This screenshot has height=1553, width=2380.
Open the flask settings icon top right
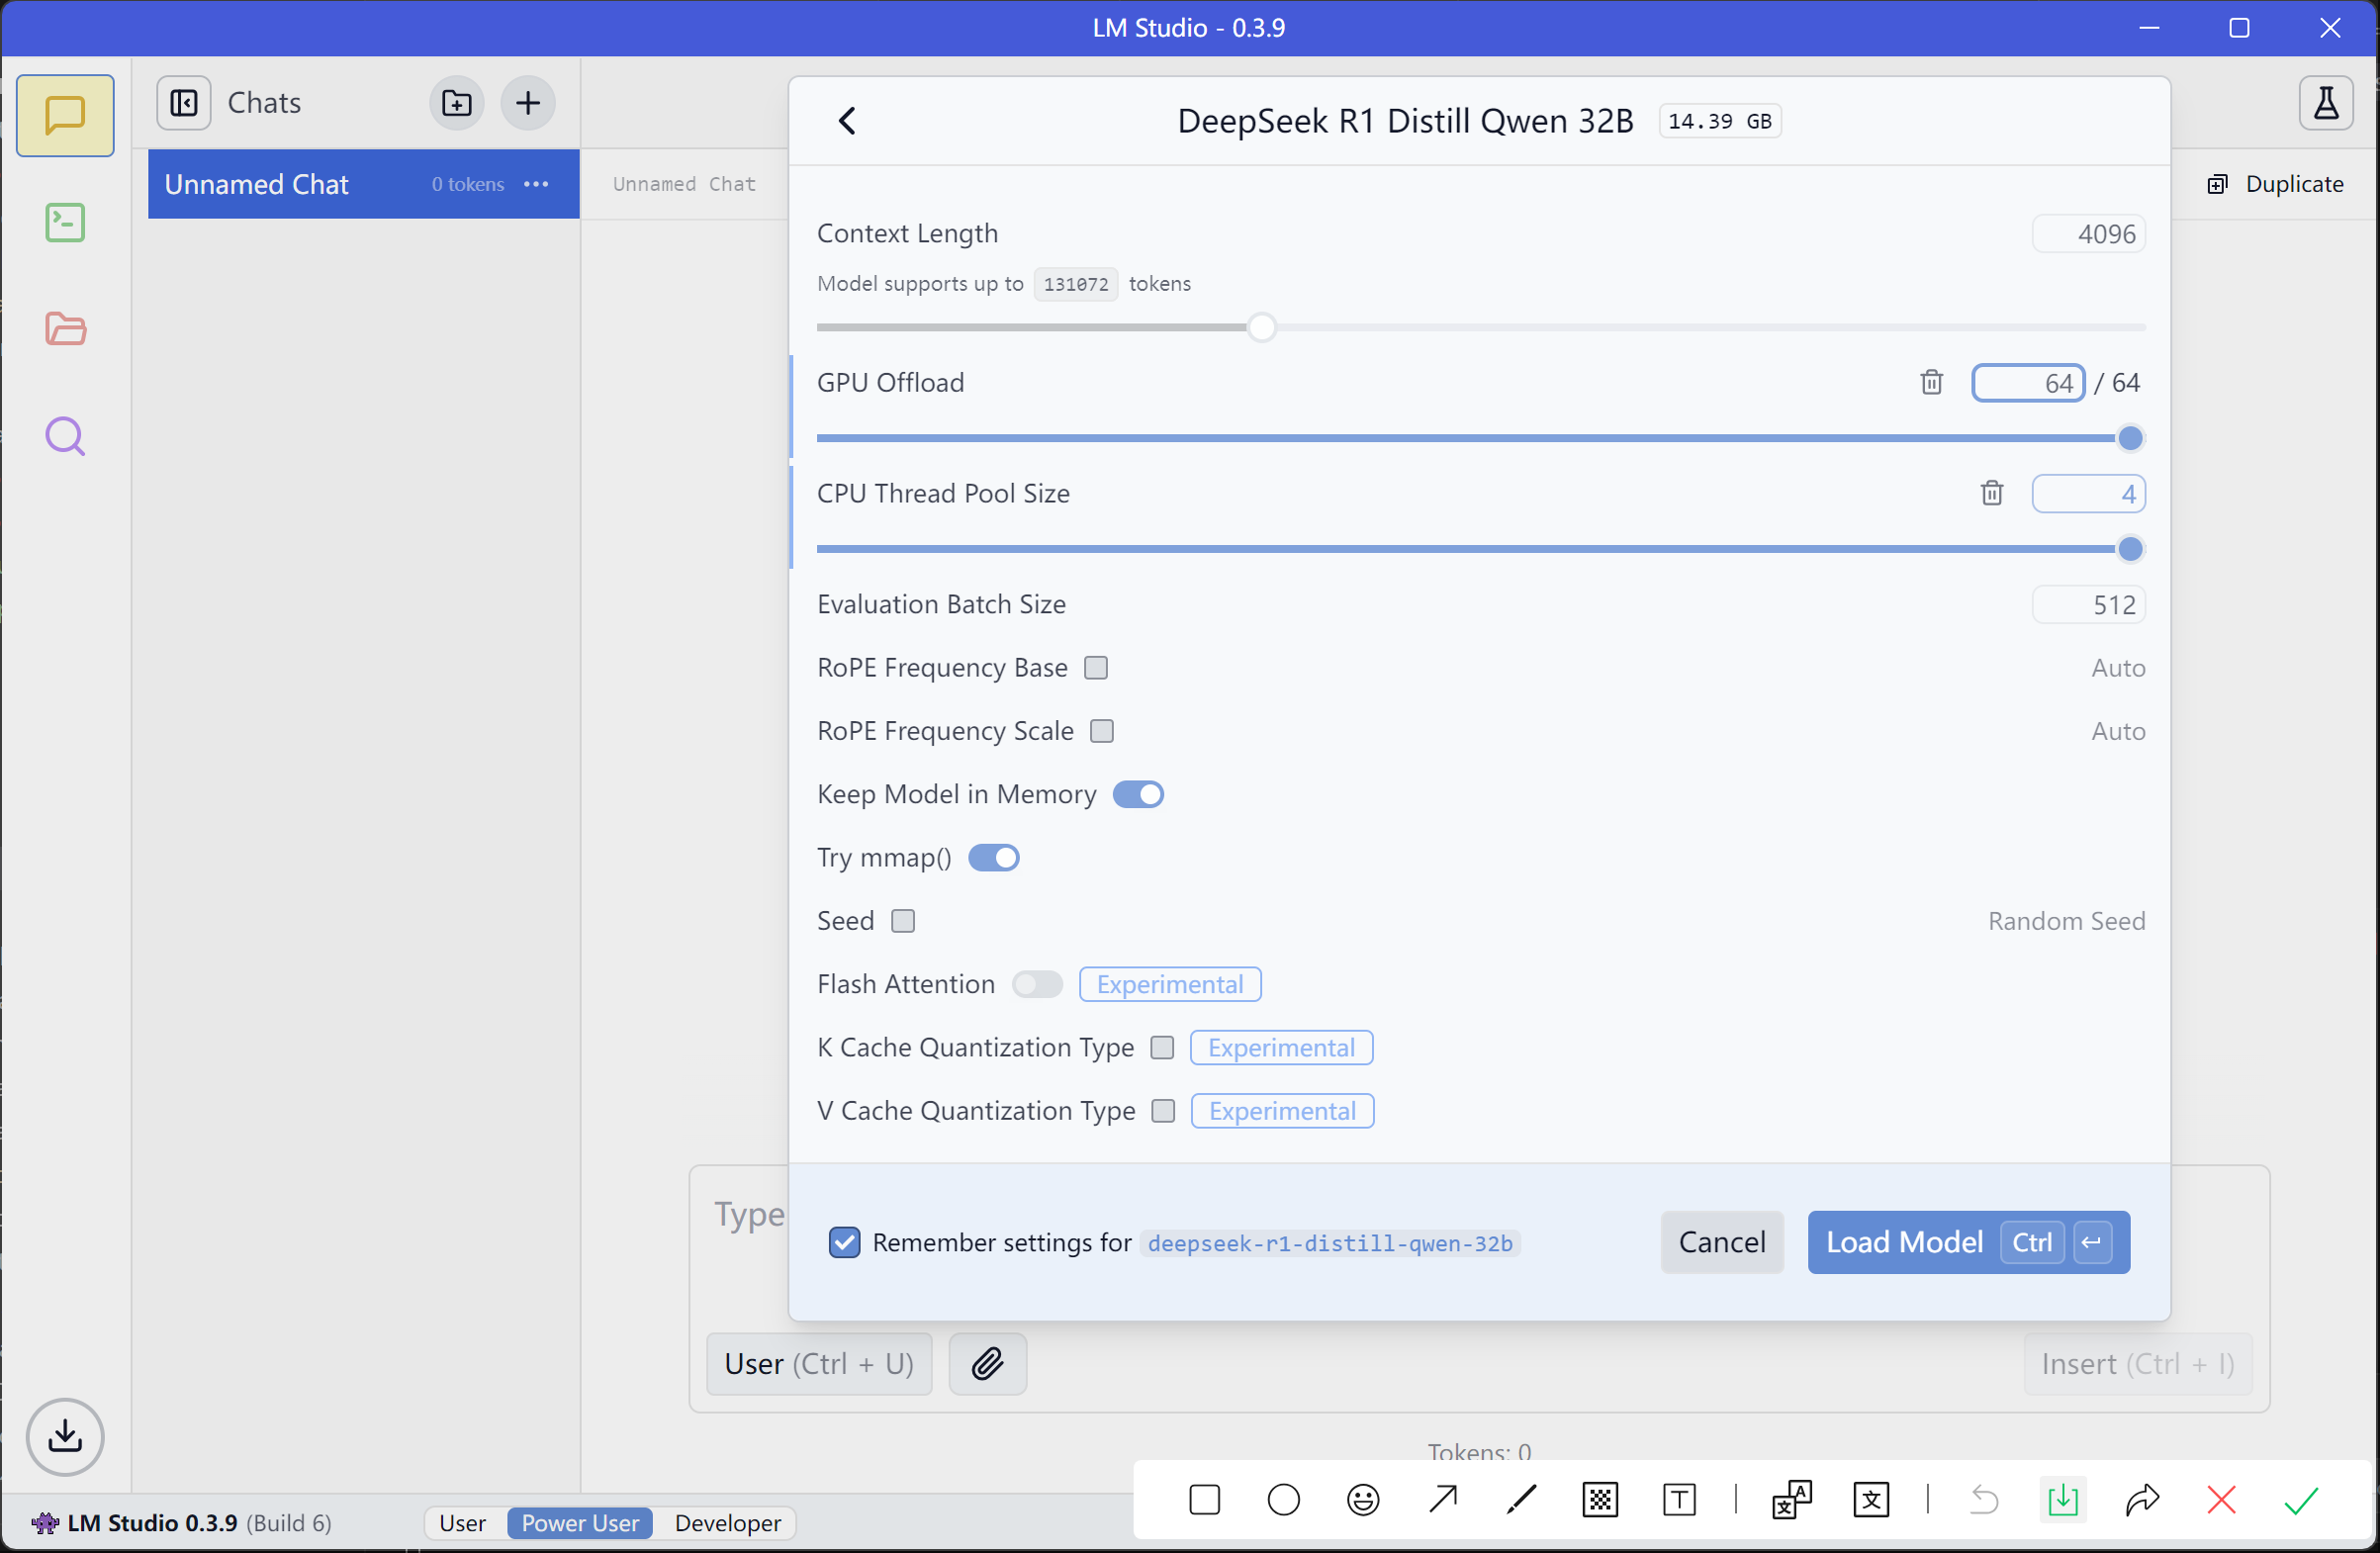click(x=2325, y=102)
